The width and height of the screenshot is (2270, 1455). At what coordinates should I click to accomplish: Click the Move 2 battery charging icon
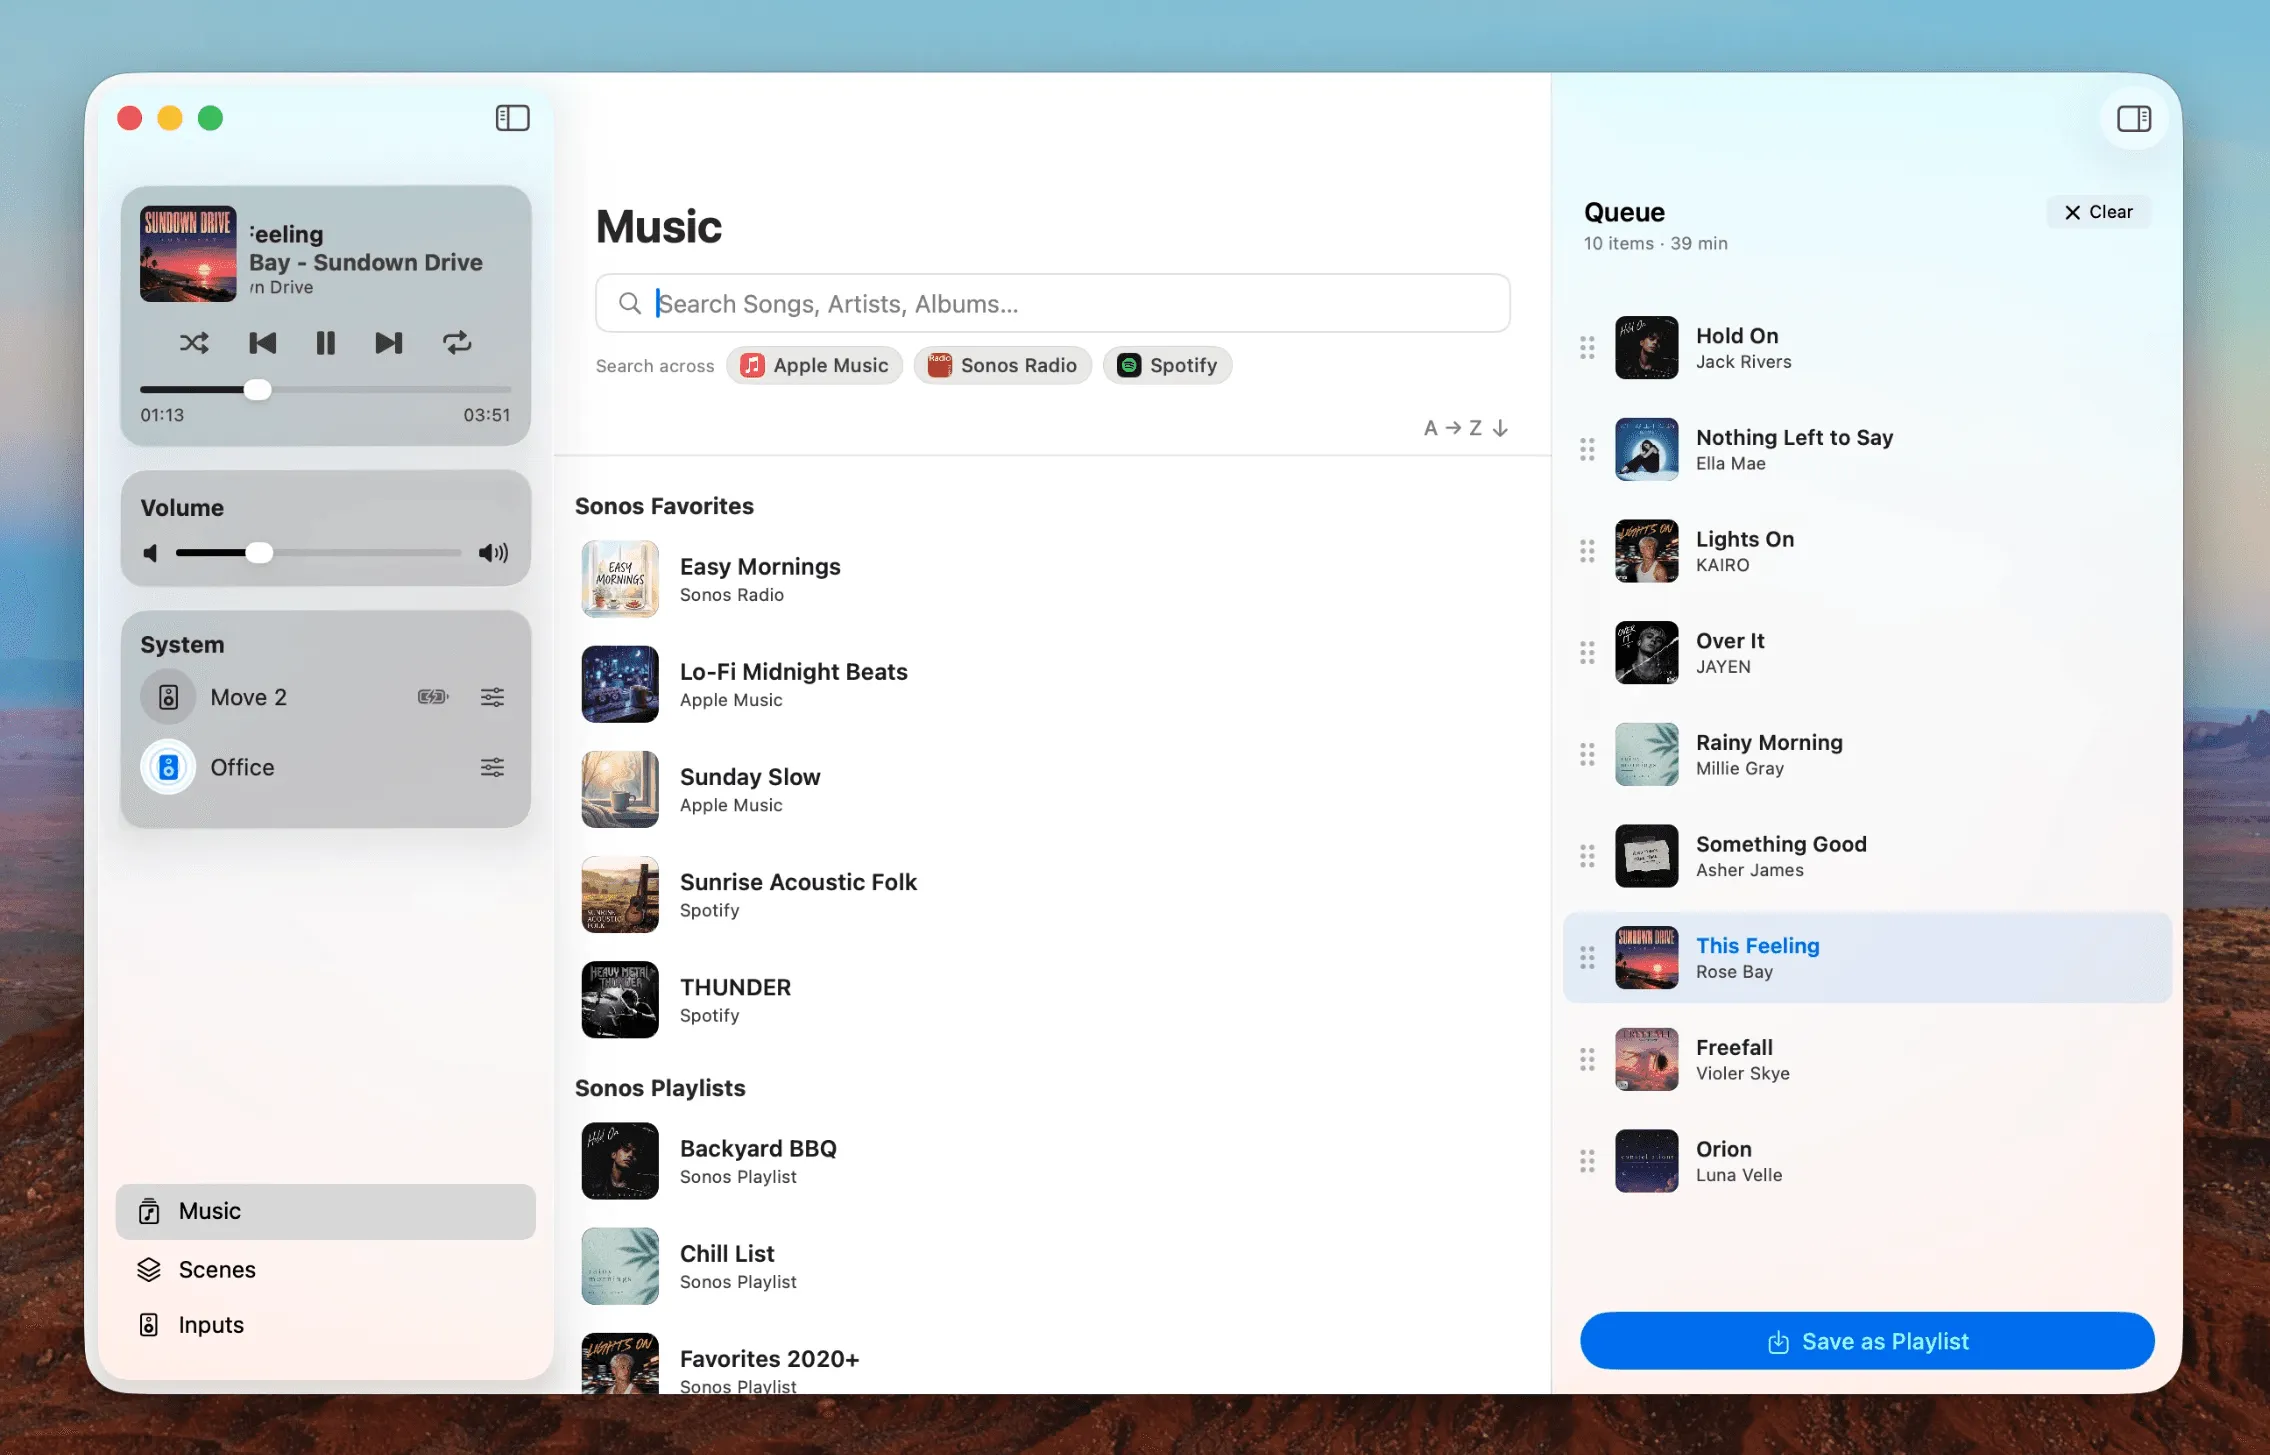[433, 697]
